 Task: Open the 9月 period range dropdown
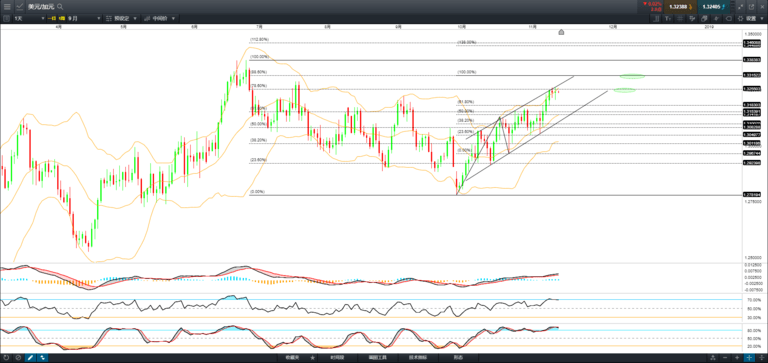[84, 18]
